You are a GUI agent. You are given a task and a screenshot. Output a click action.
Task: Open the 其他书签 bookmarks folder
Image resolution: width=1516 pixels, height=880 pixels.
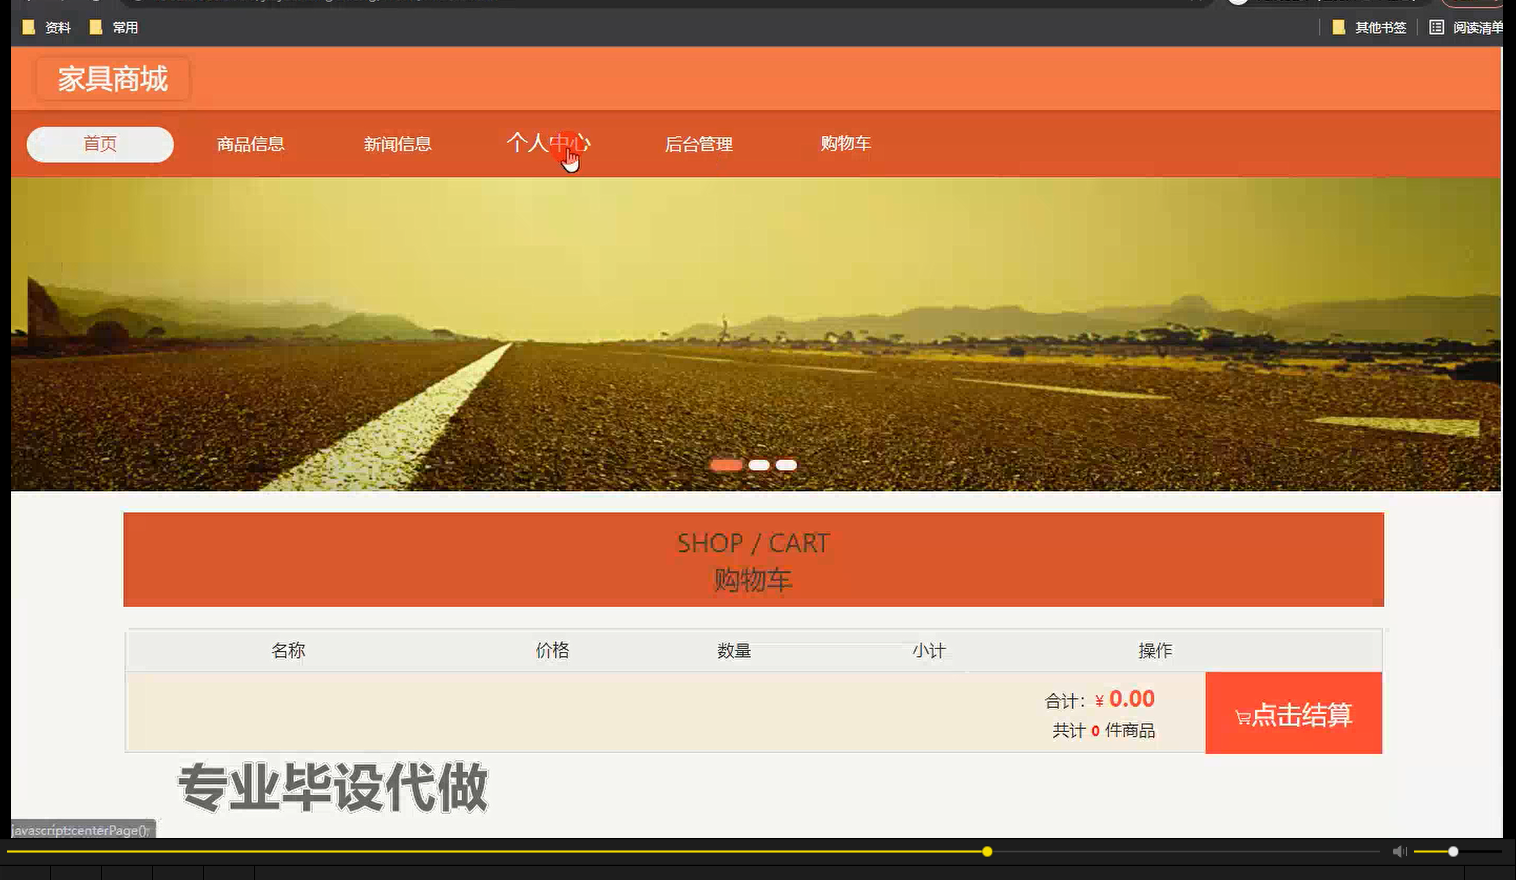[x=1369, y=27]
